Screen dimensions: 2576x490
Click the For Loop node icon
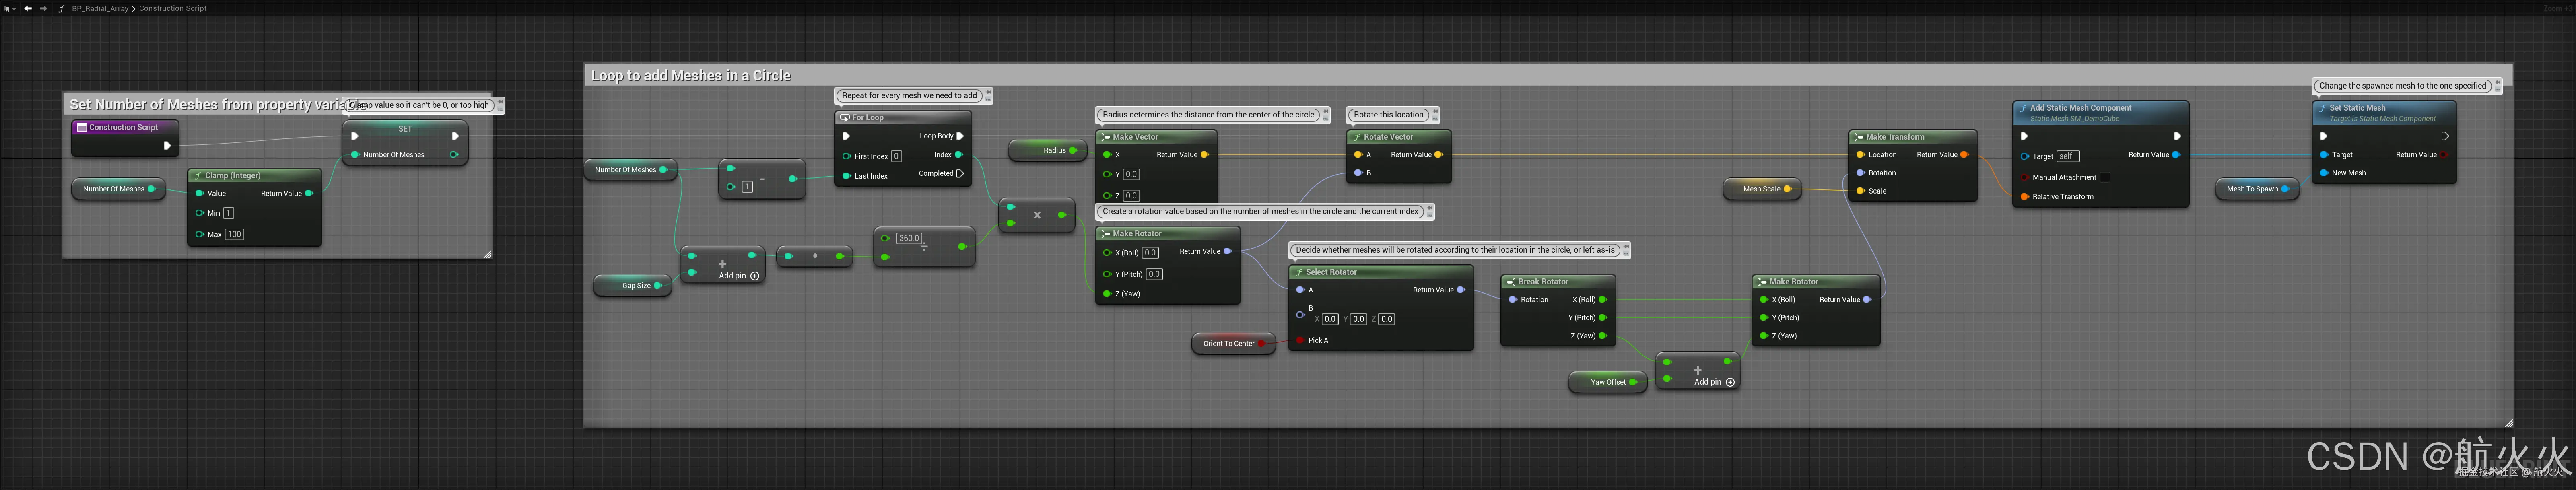(x=845, y=118)
